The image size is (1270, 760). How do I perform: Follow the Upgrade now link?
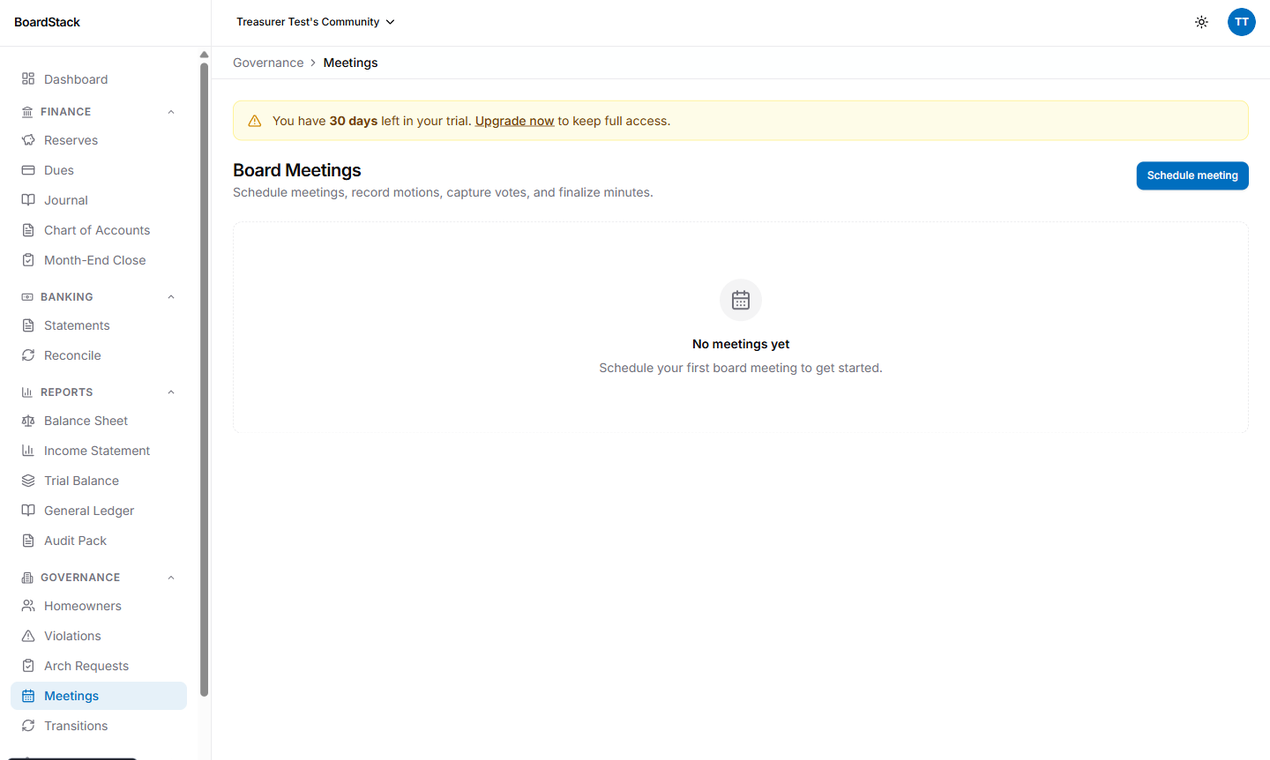coord(514,121)
